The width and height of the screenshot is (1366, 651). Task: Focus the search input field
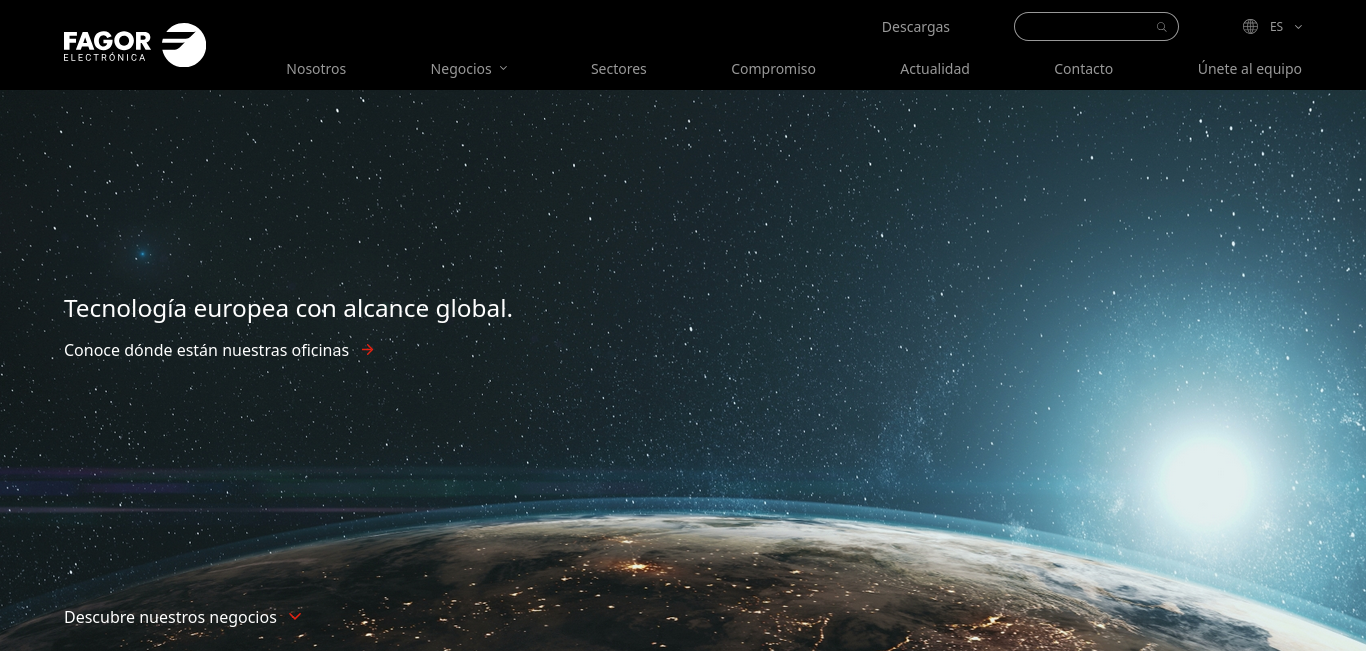1096,27
